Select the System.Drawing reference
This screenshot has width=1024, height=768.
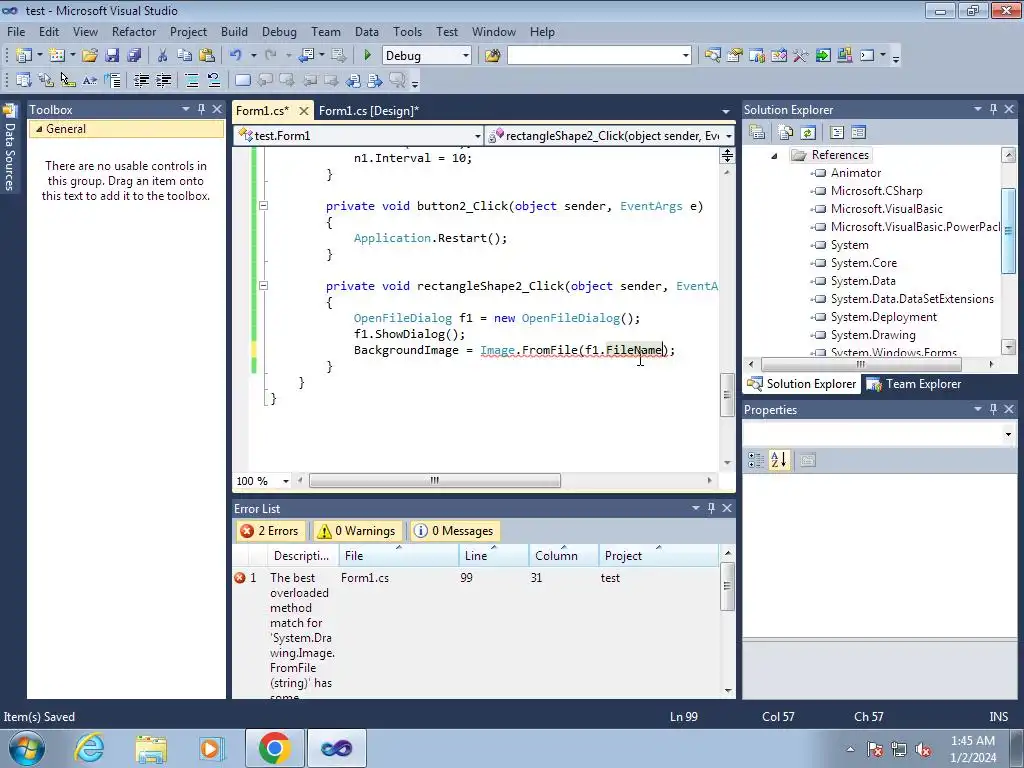point(872,335)
